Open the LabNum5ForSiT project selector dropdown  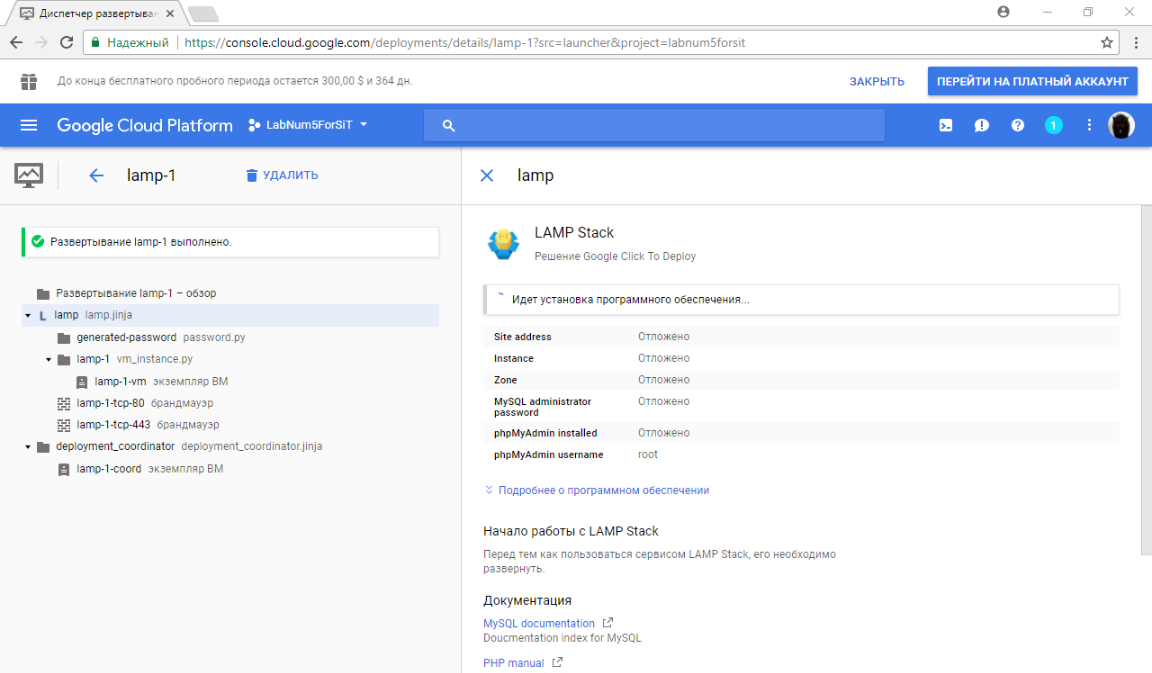(308, 125)
